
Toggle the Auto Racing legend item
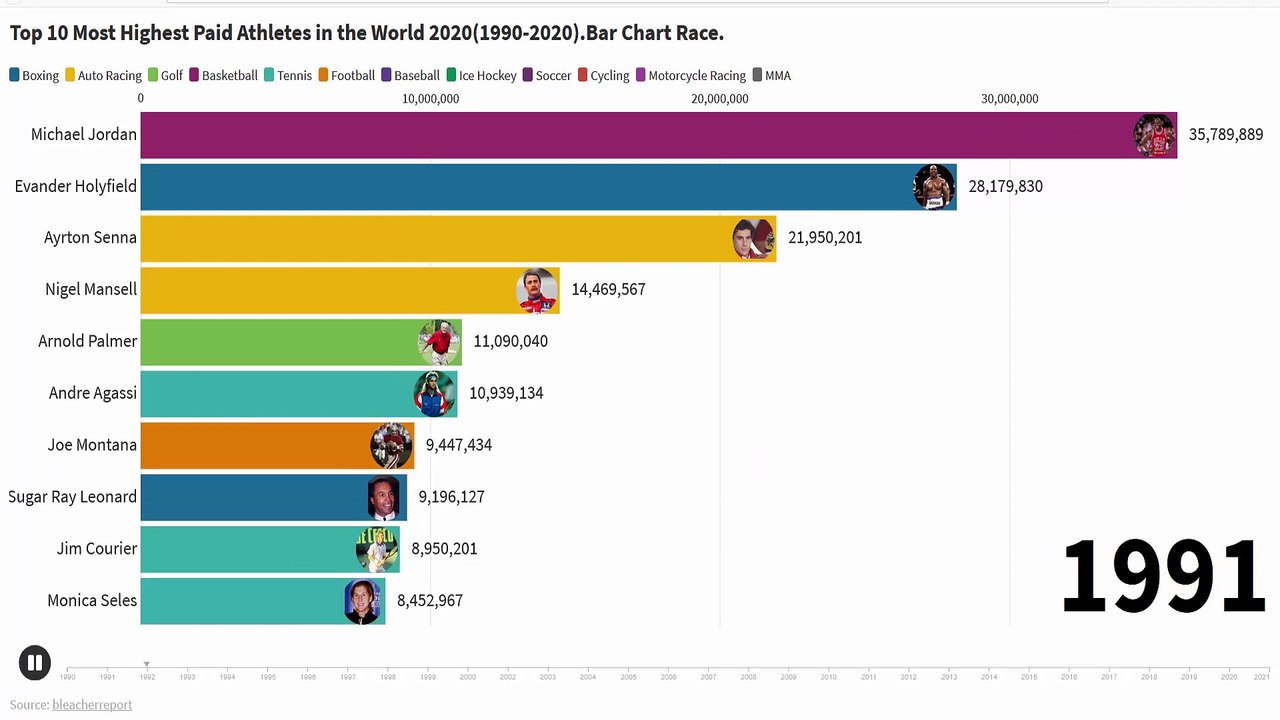tap(103, 75)
